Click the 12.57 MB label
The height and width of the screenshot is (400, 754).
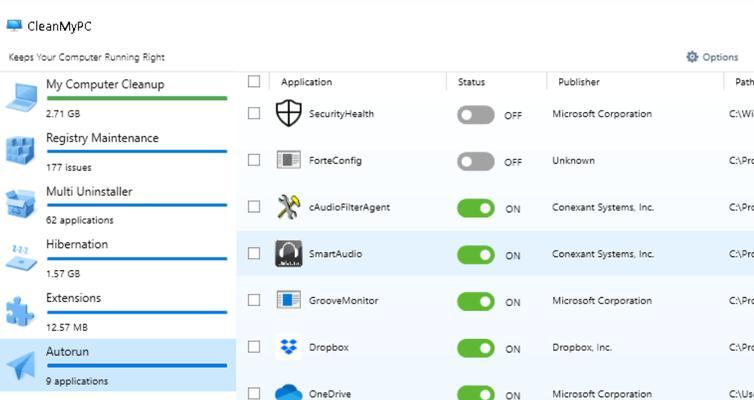(x=67, y=327)
